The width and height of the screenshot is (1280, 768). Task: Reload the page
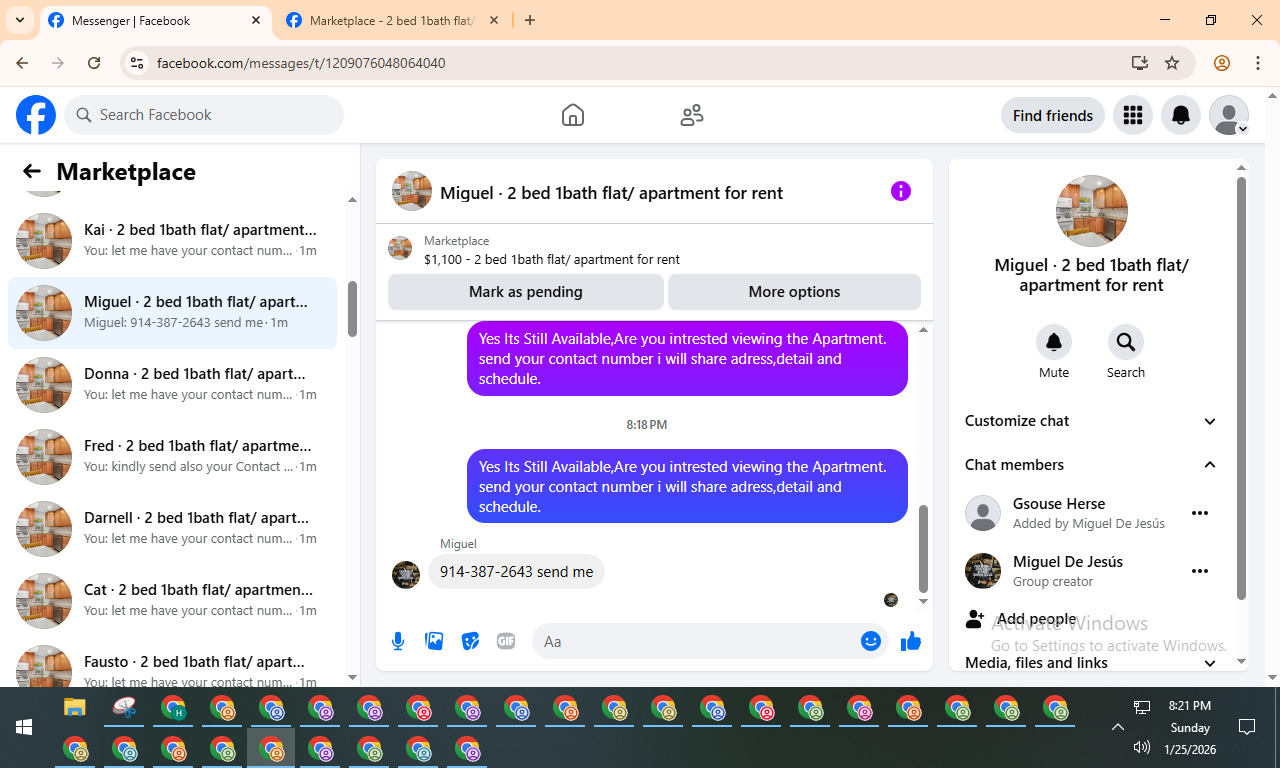[x=94, y=63]
